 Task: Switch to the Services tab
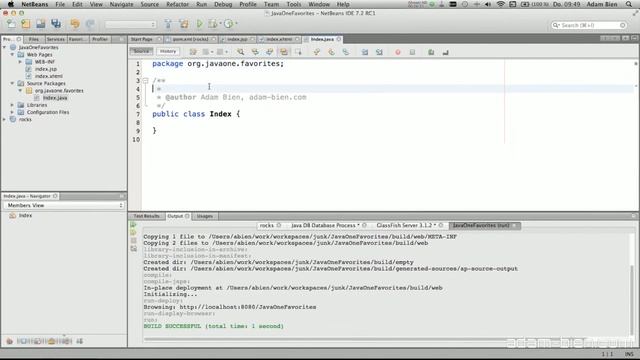(x=55, y=39)
